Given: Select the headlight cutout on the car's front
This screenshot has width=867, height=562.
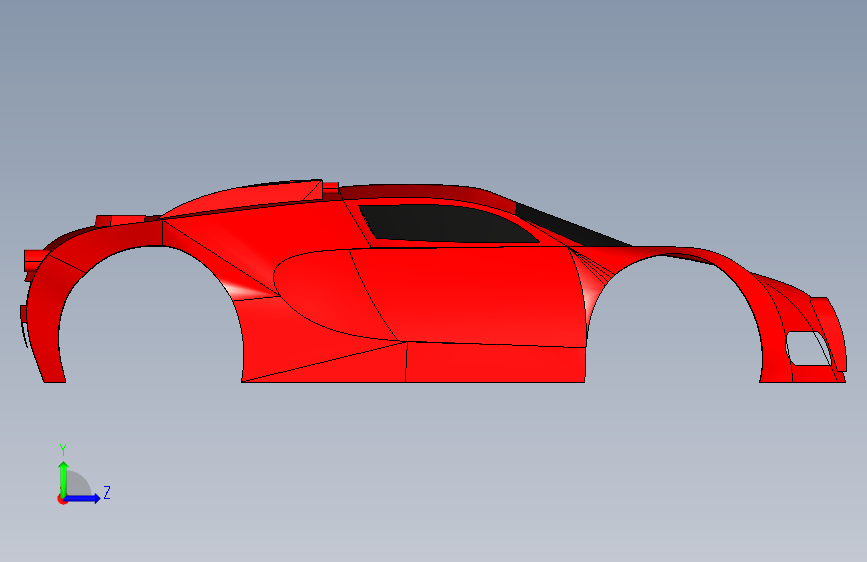Looking at the screenshot, I should 808,348.
